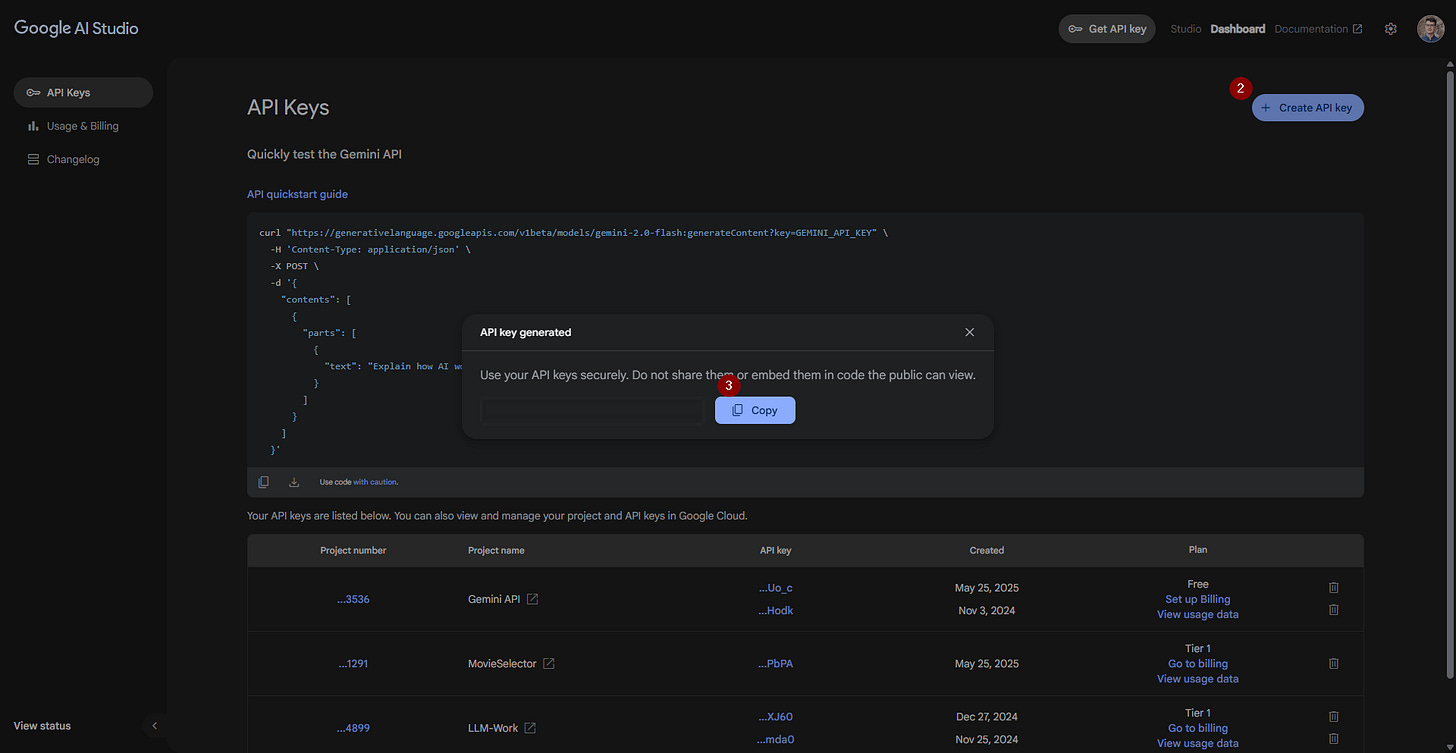Screen dimensions: 1456x753
Task: View usage data for Gemini API
Action: point(1198,614)
